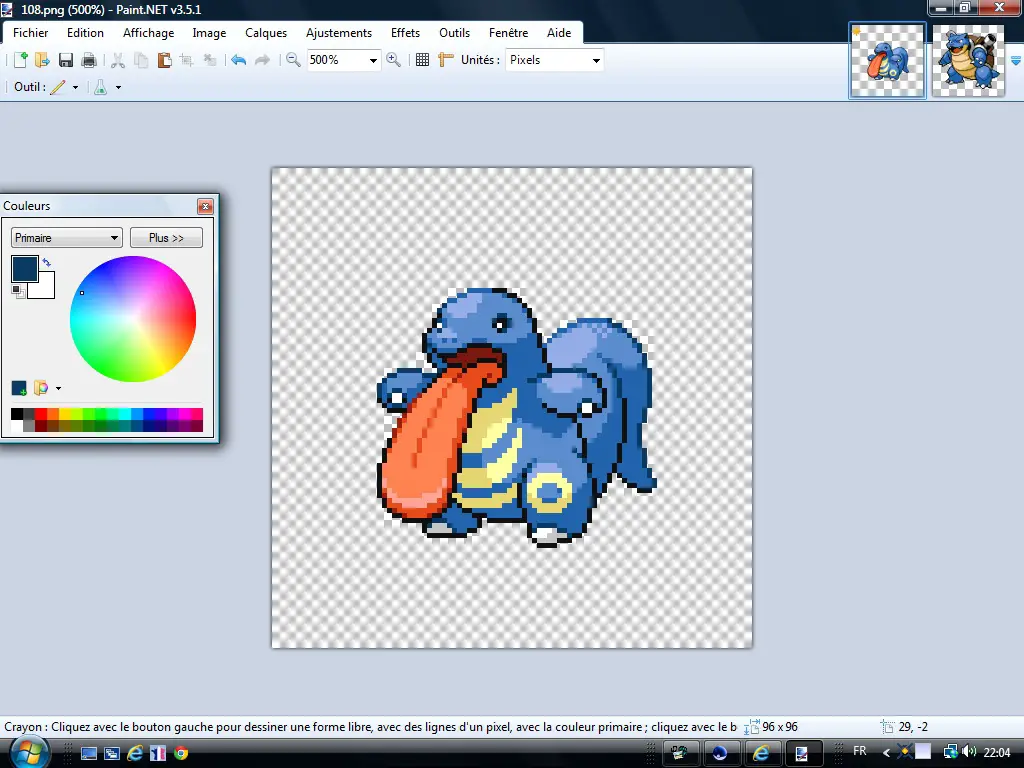Open the Edition menu
The height and width of the screenshot is (768, 1024).
86,33
